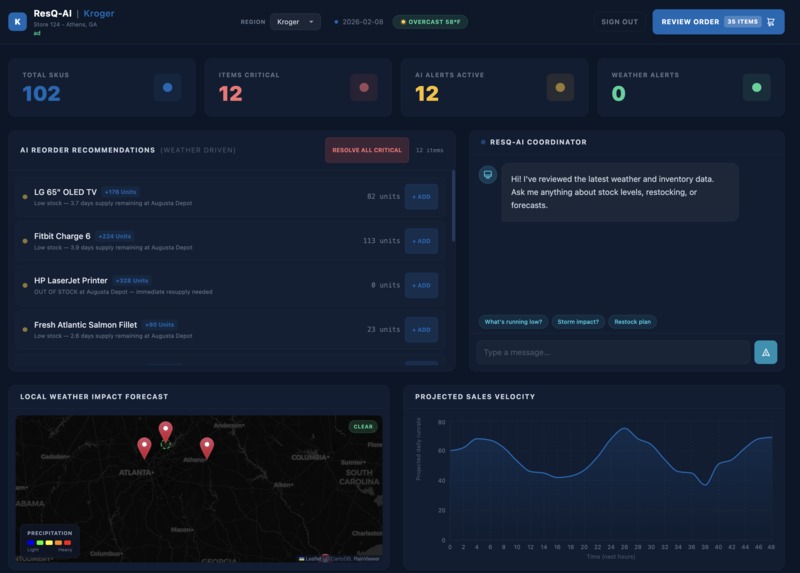Viewport: 800px width, 573px height.
Task: Click the send message icon button
Action: [765, 352]
